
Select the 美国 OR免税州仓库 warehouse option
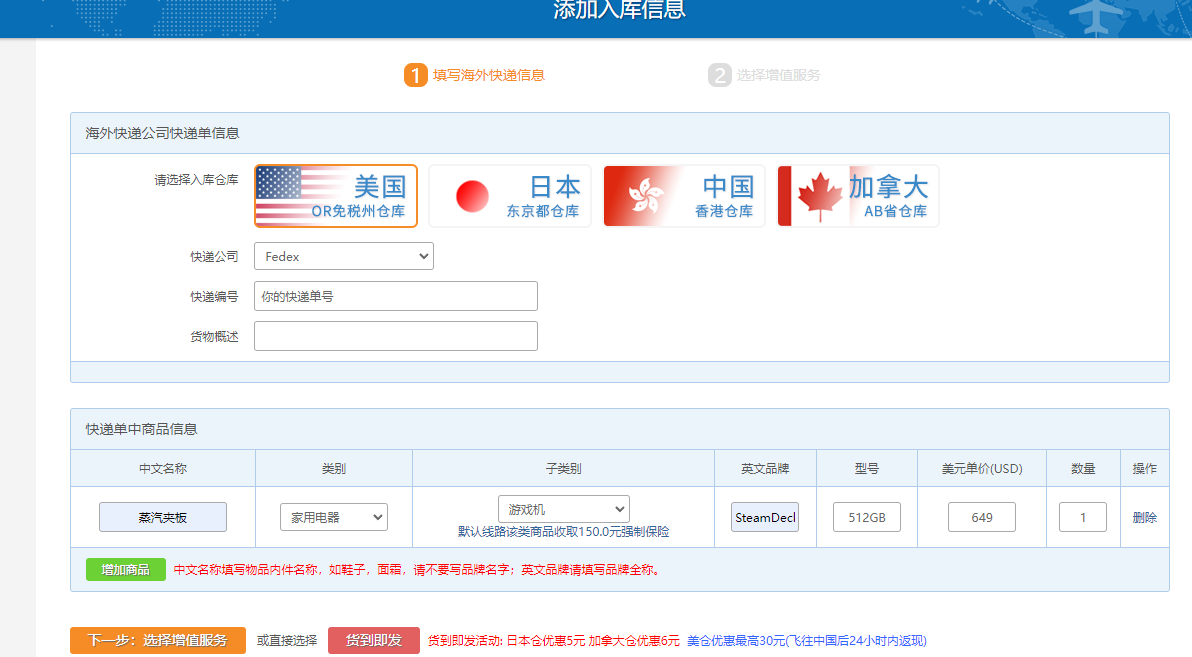coord(335,196)
